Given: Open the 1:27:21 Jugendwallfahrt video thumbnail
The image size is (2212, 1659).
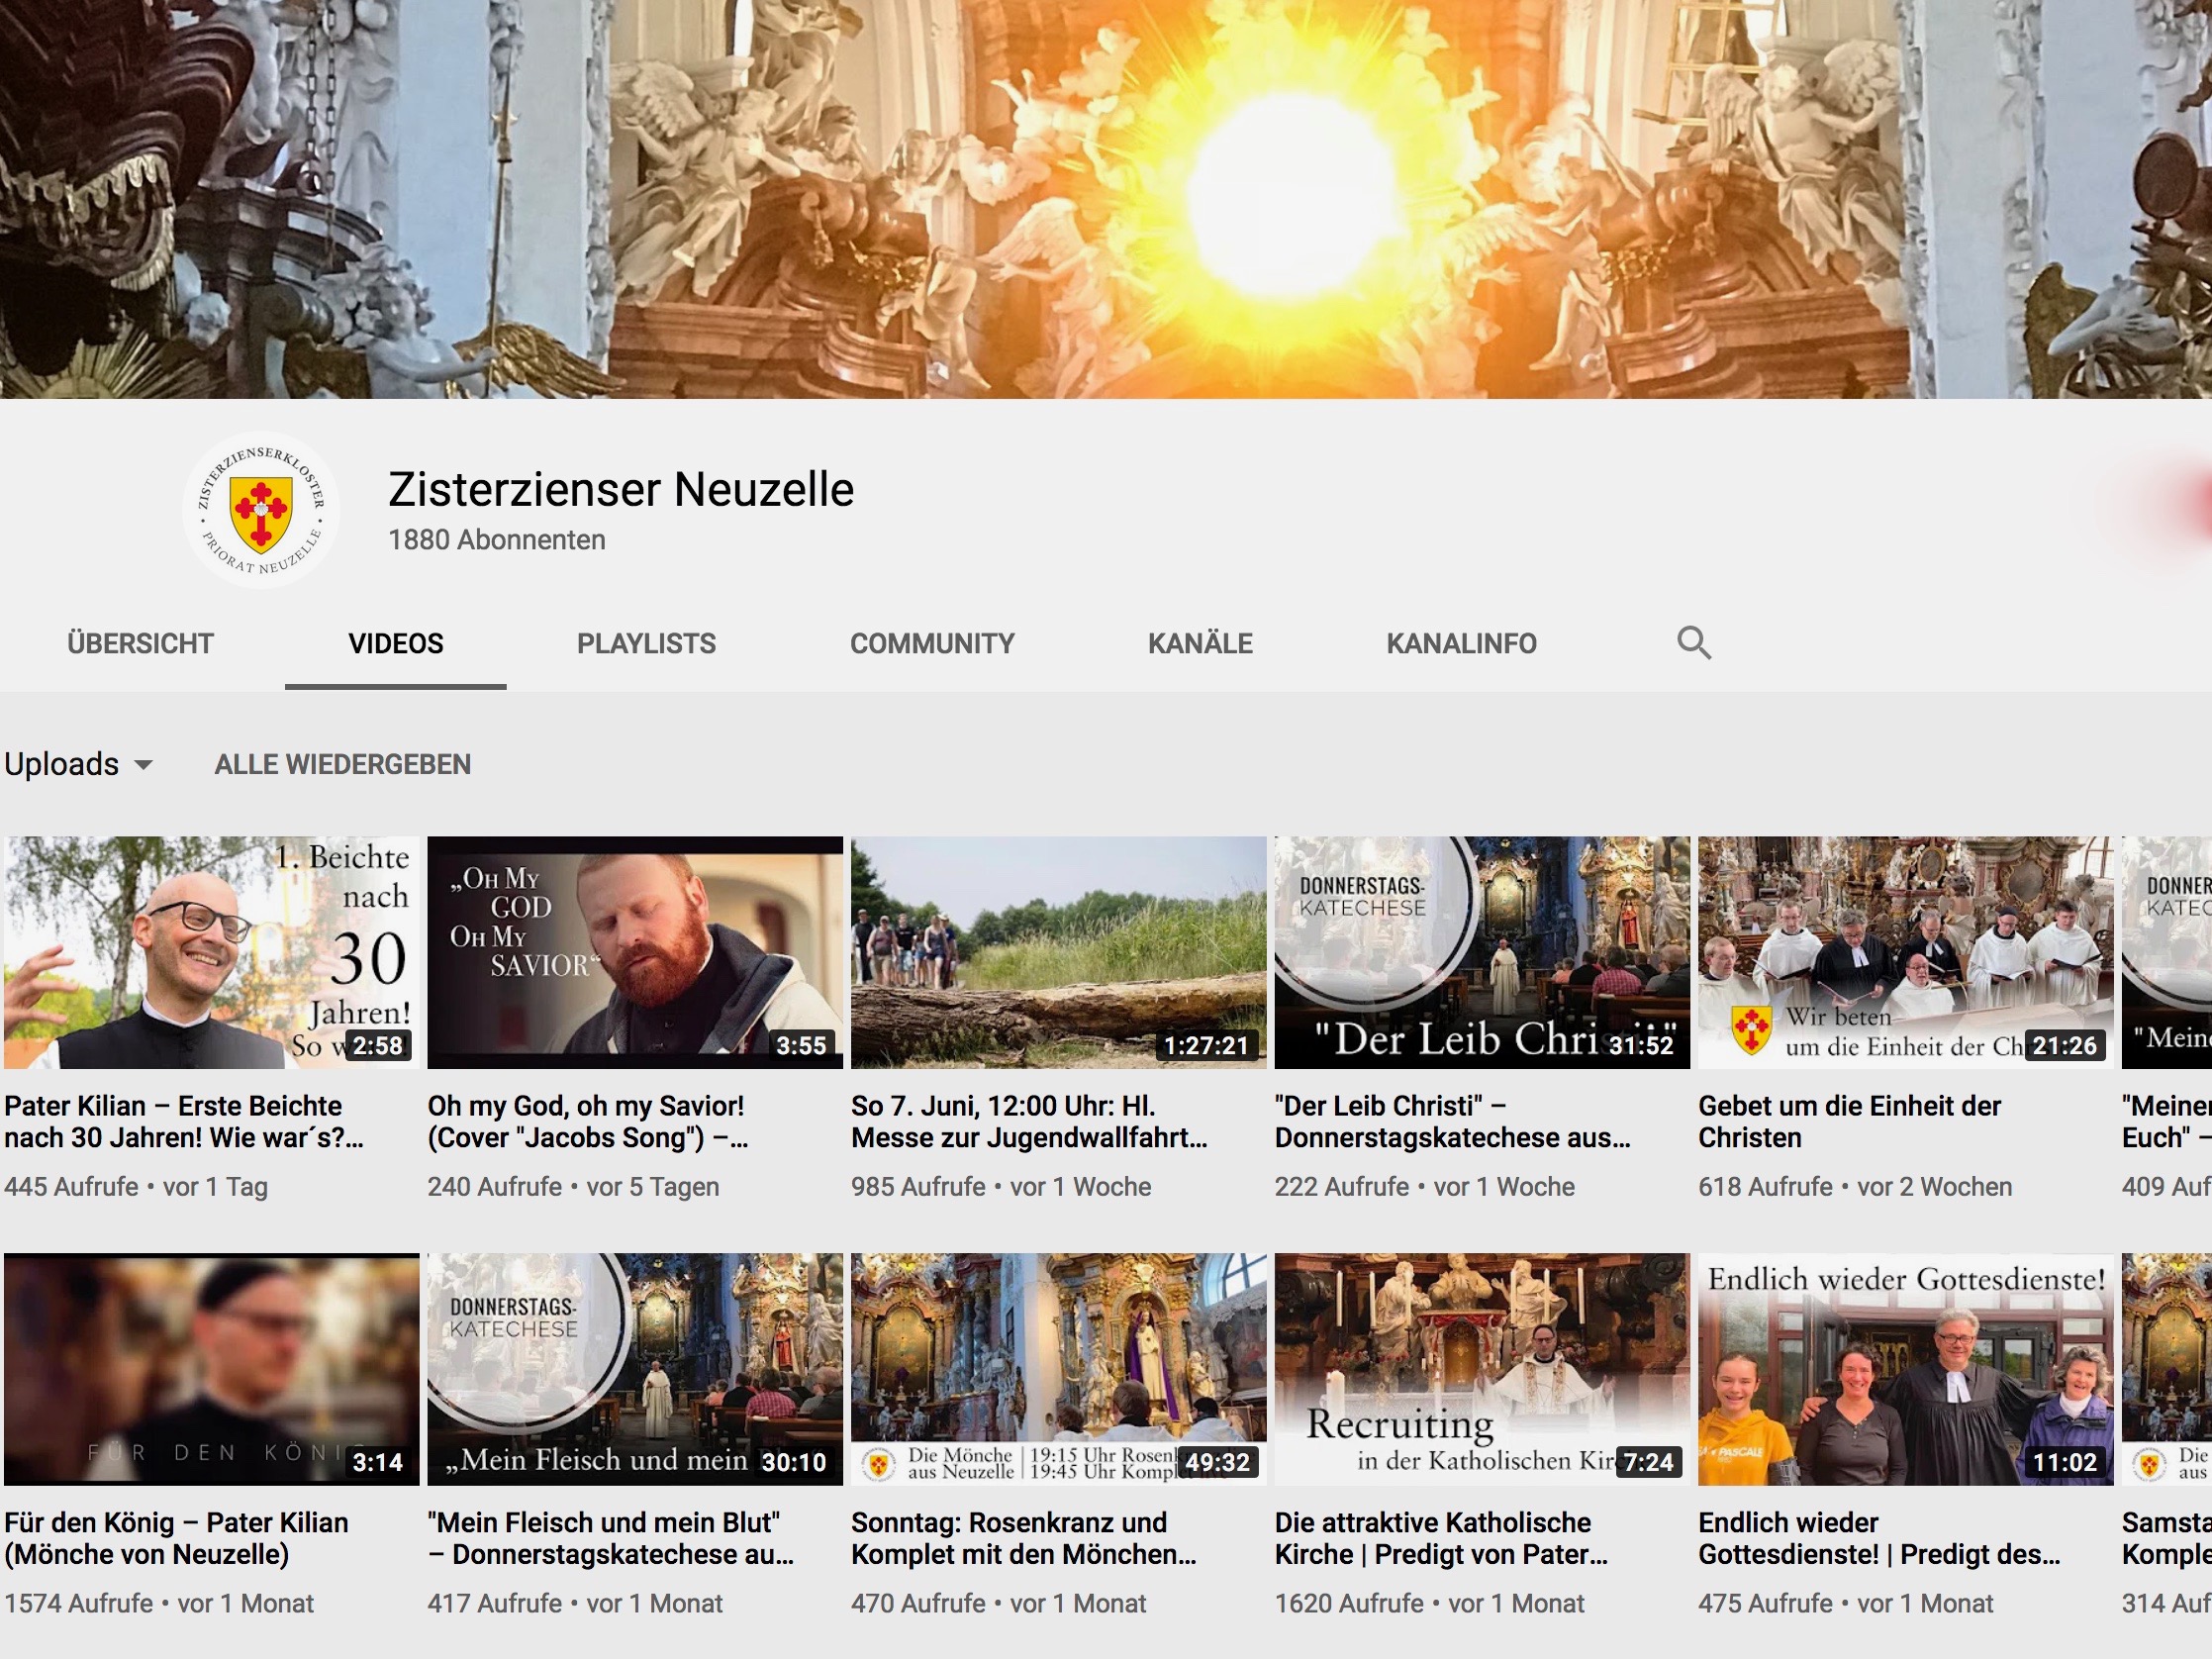Looking at the screenshot, I should pos(1059,953).
